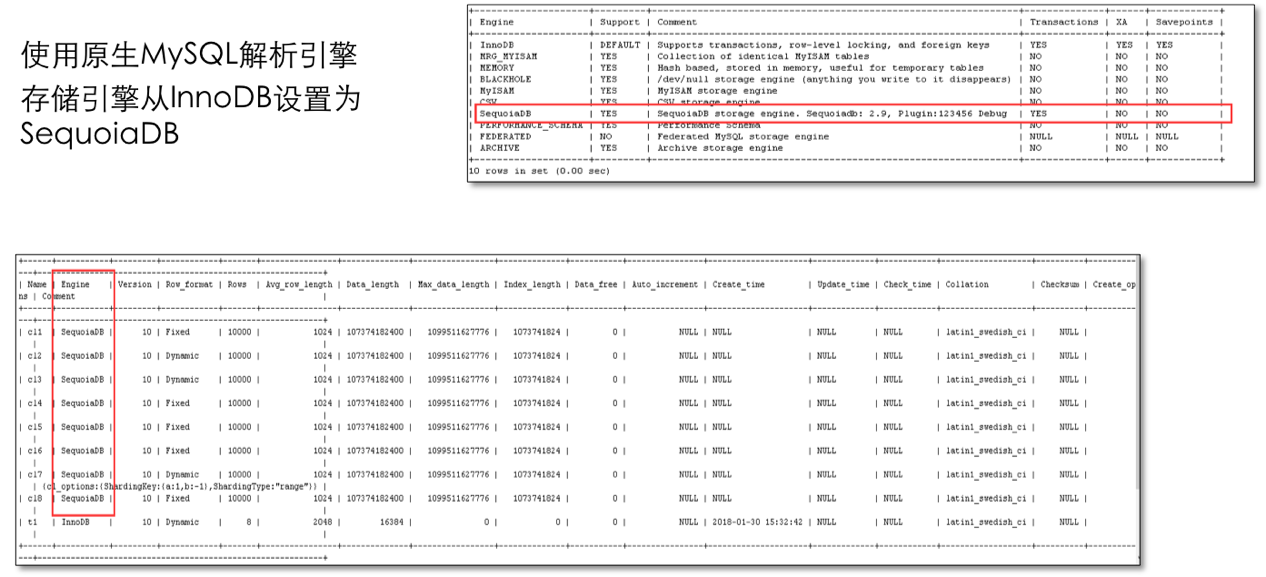Click the 'Savepoints' column header
The height and width of the screenshot is (577, 1266).
(x=1184, y=22)
